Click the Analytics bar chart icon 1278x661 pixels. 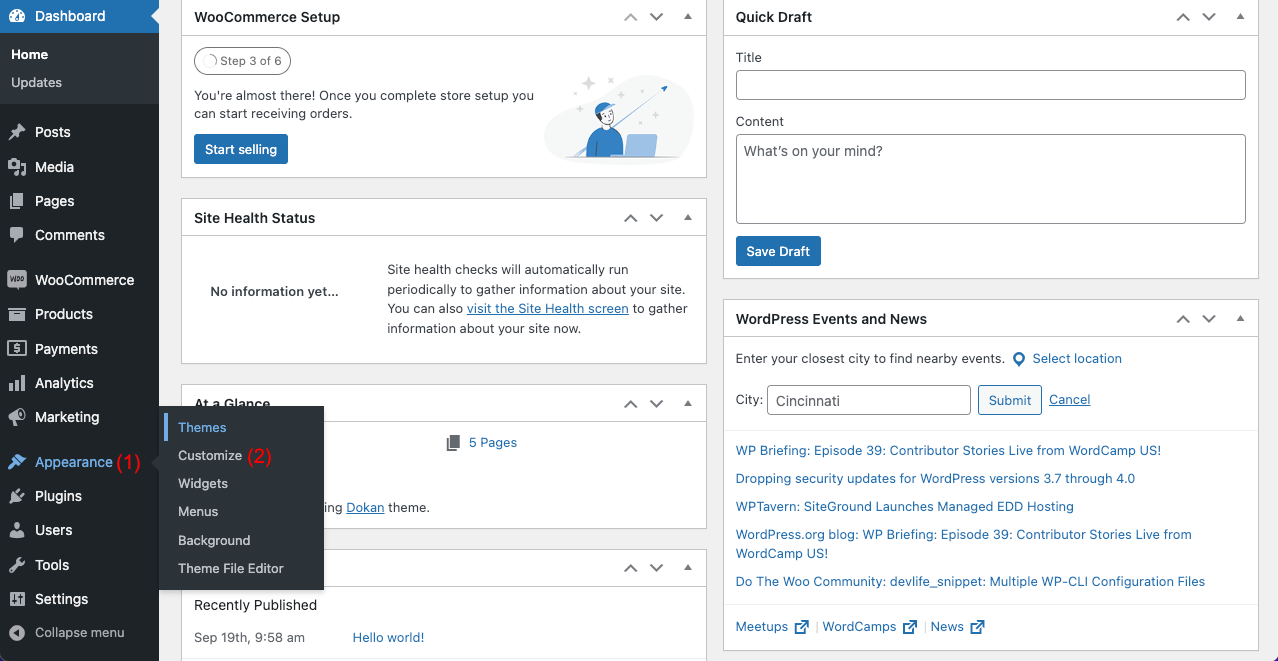17,383
